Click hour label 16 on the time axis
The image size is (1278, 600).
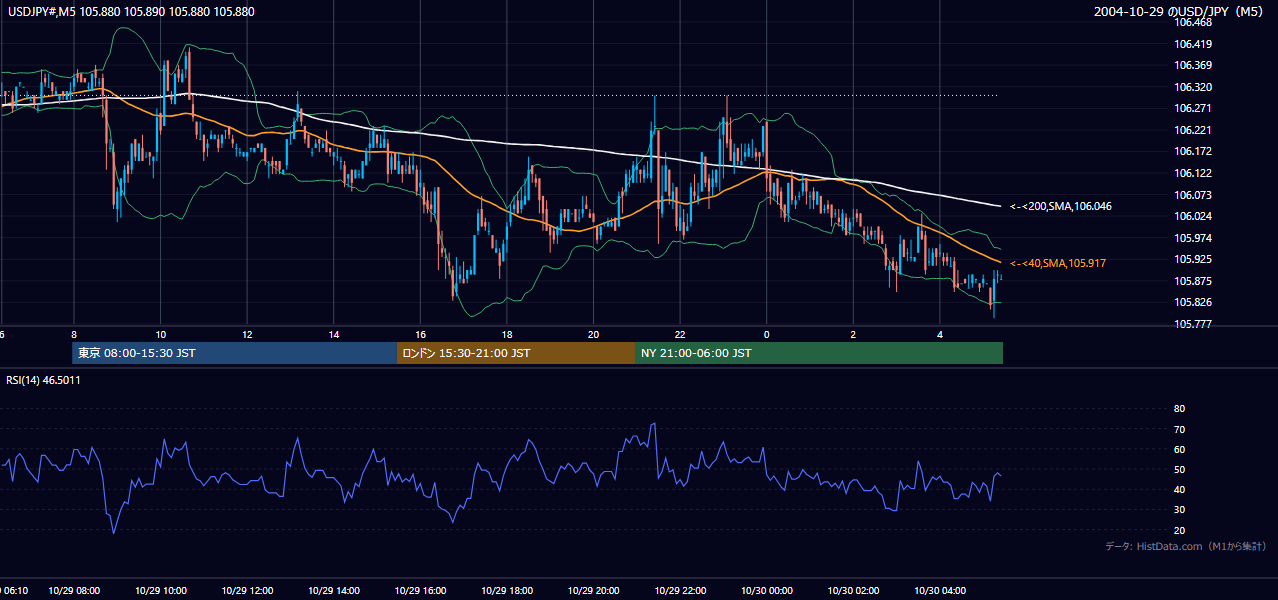point(420,334)
